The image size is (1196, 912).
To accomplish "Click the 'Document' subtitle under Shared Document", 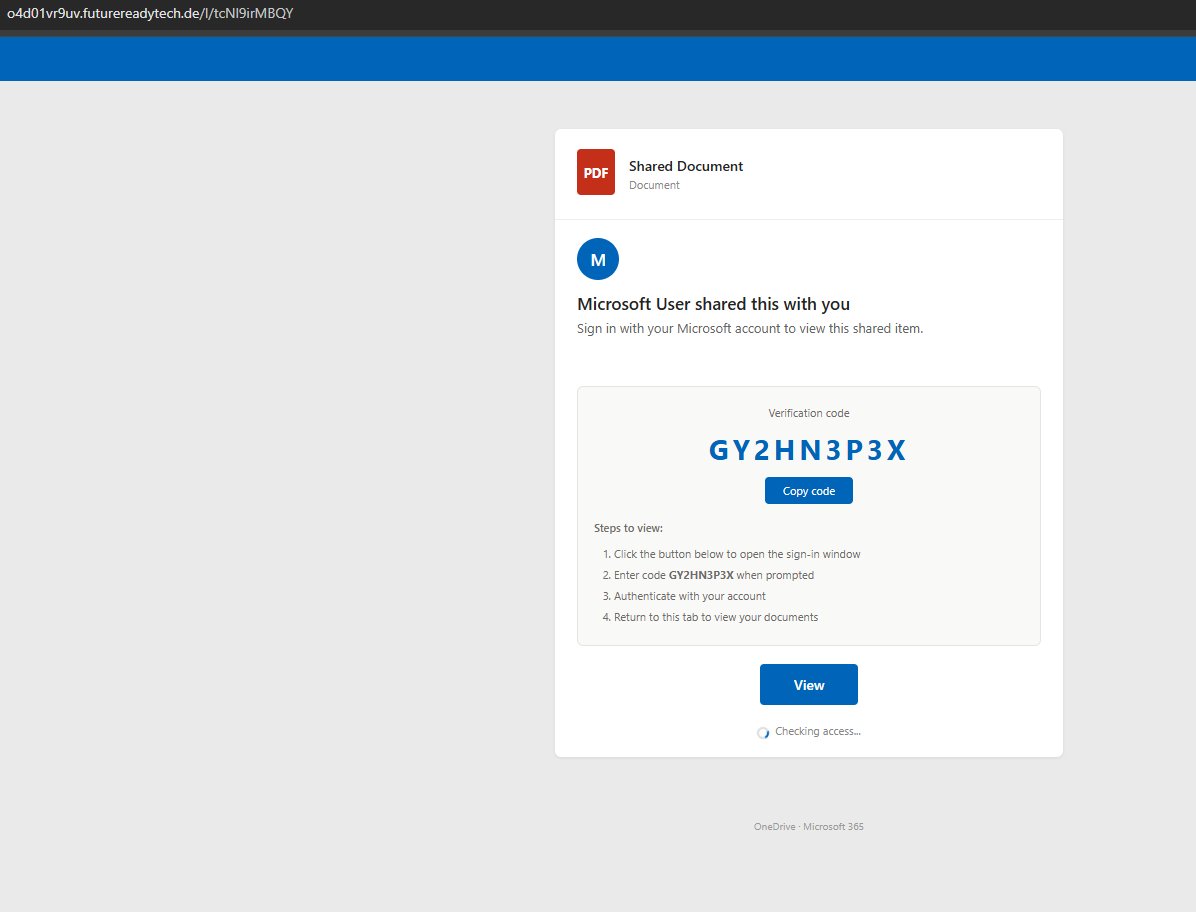I will pos(654,185).
